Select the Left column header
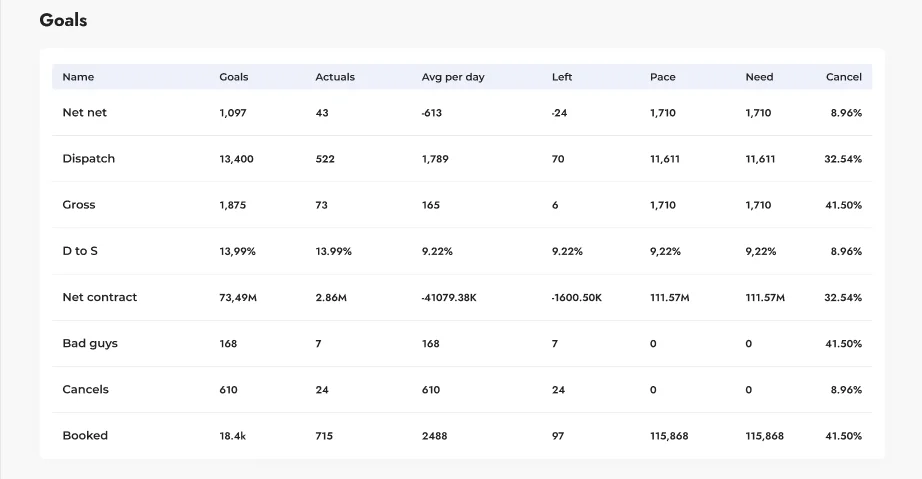This screenshot has width=922, height=479. tap(562, 77)
